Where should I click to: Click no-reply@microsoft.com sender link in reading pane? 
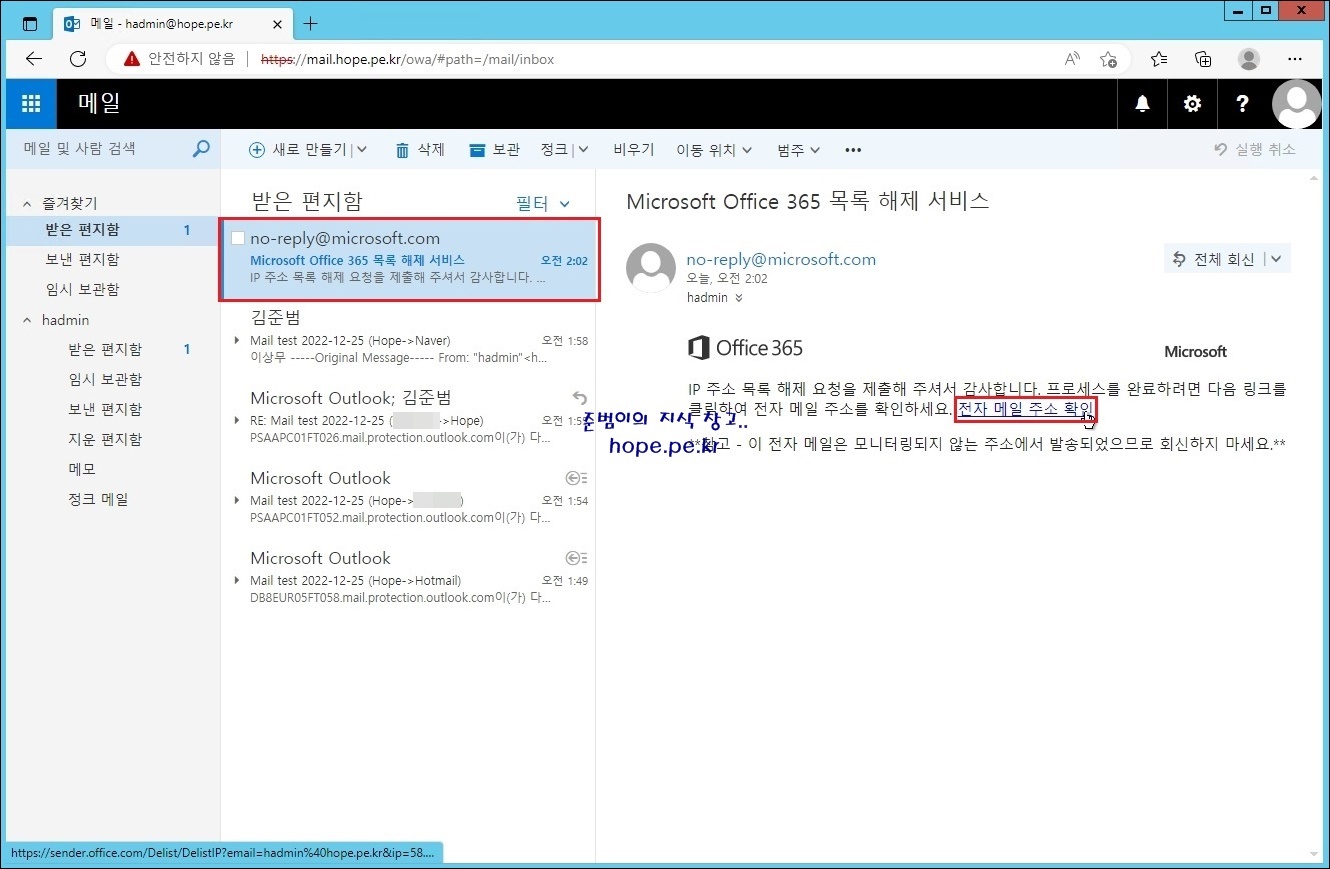(781, 259)
